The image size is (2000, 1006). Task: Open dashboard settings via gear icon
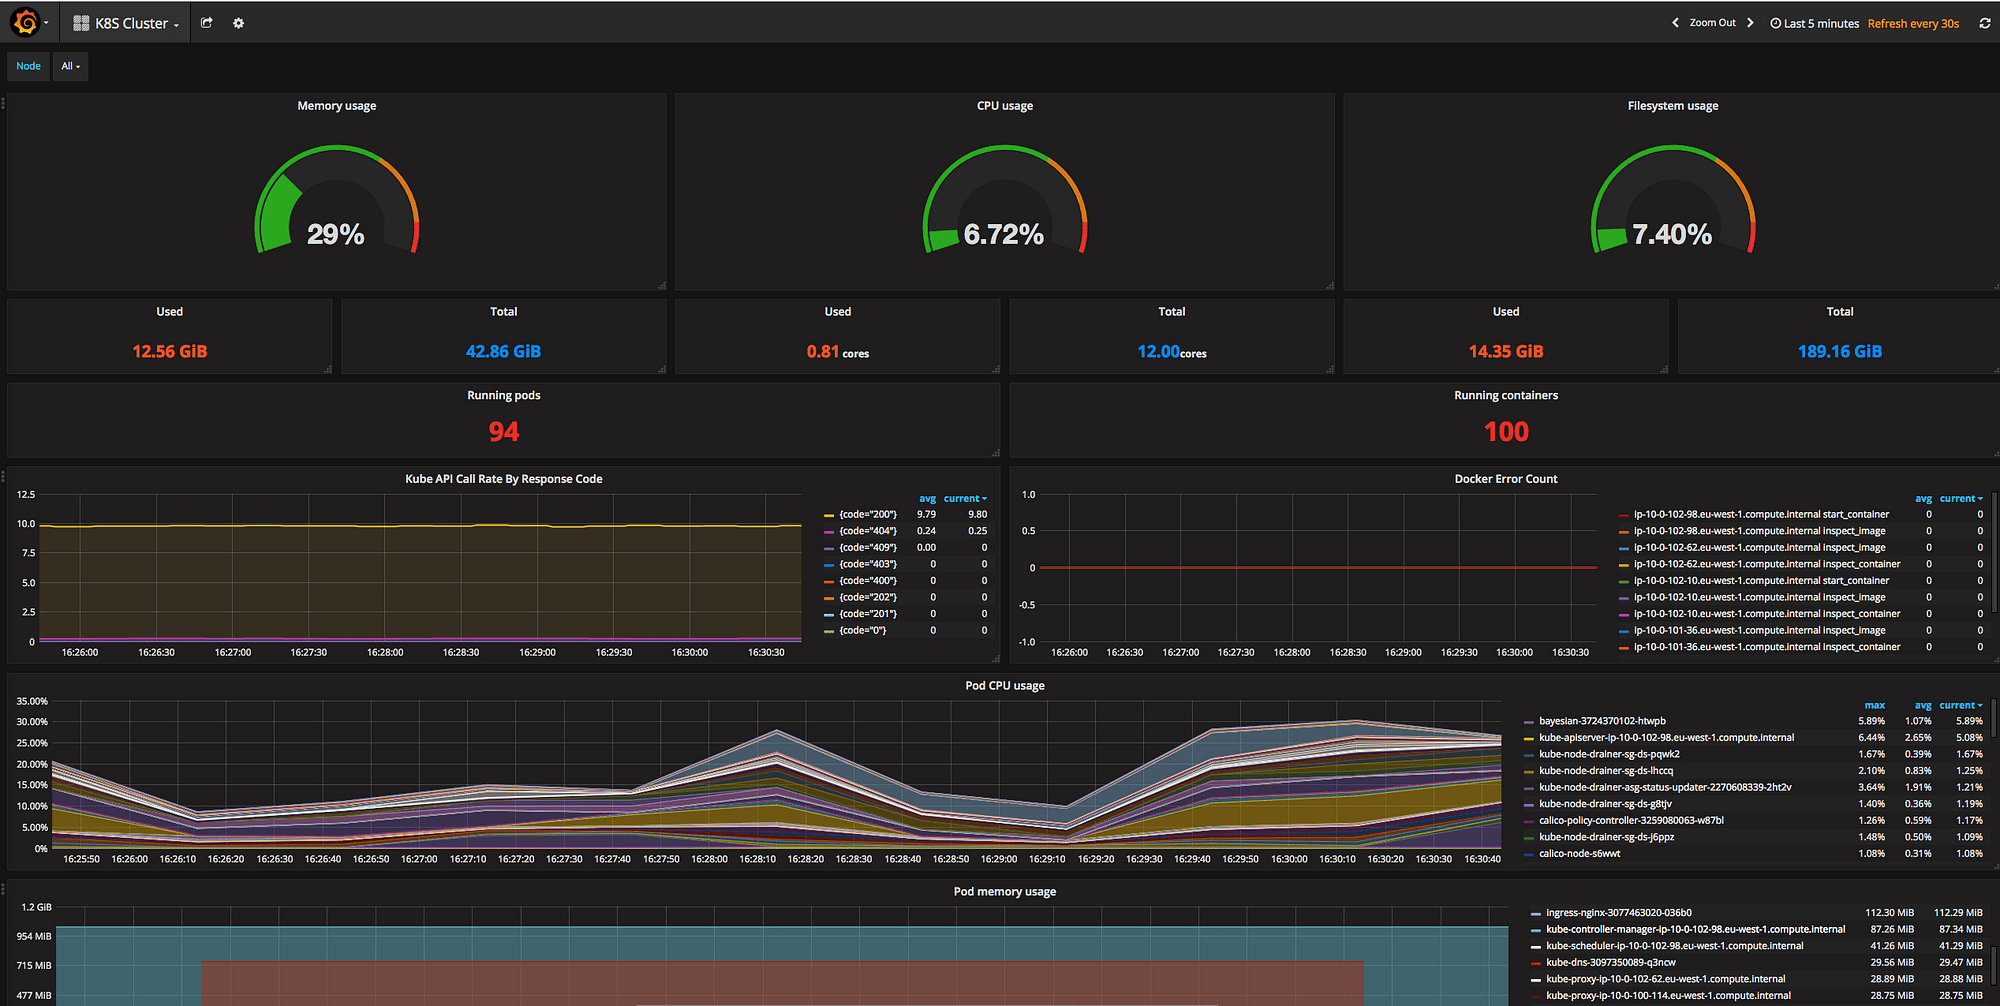tap(238, 22)
